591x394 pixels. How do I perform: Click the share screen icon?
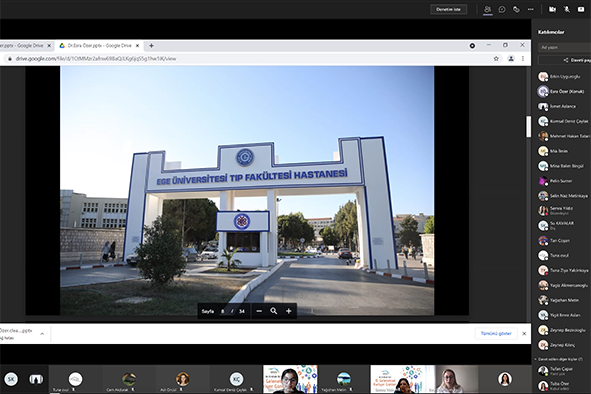(581, 9)
